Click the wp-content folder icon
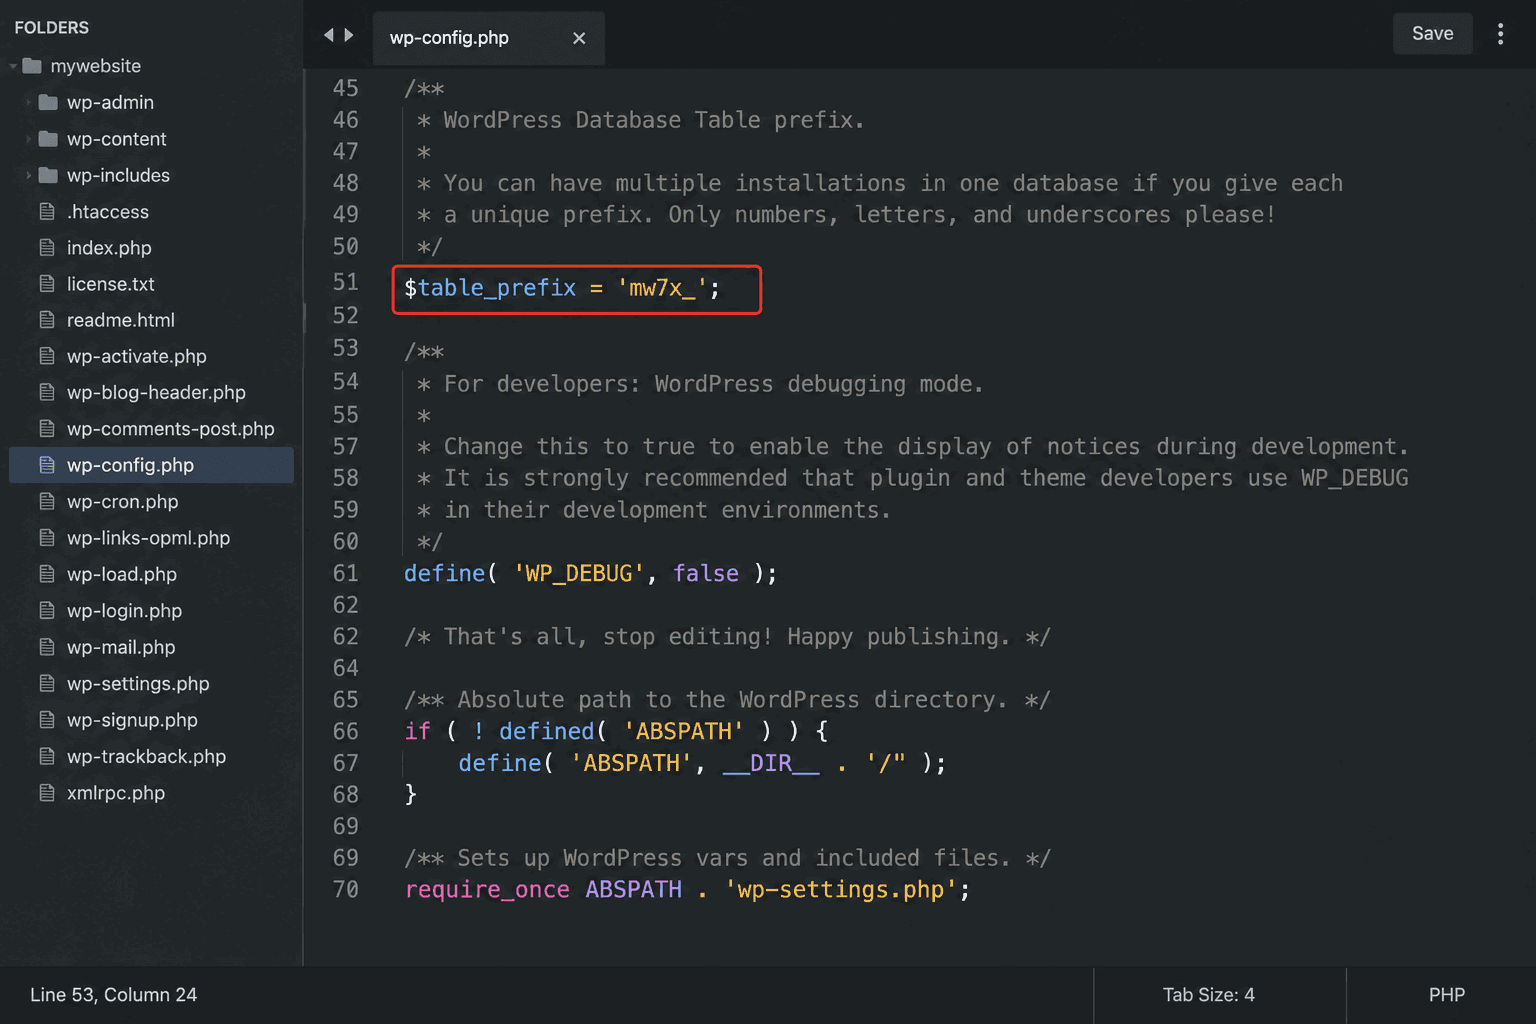Screen dimensions: 1536x1024 click(x=48, y=139)
